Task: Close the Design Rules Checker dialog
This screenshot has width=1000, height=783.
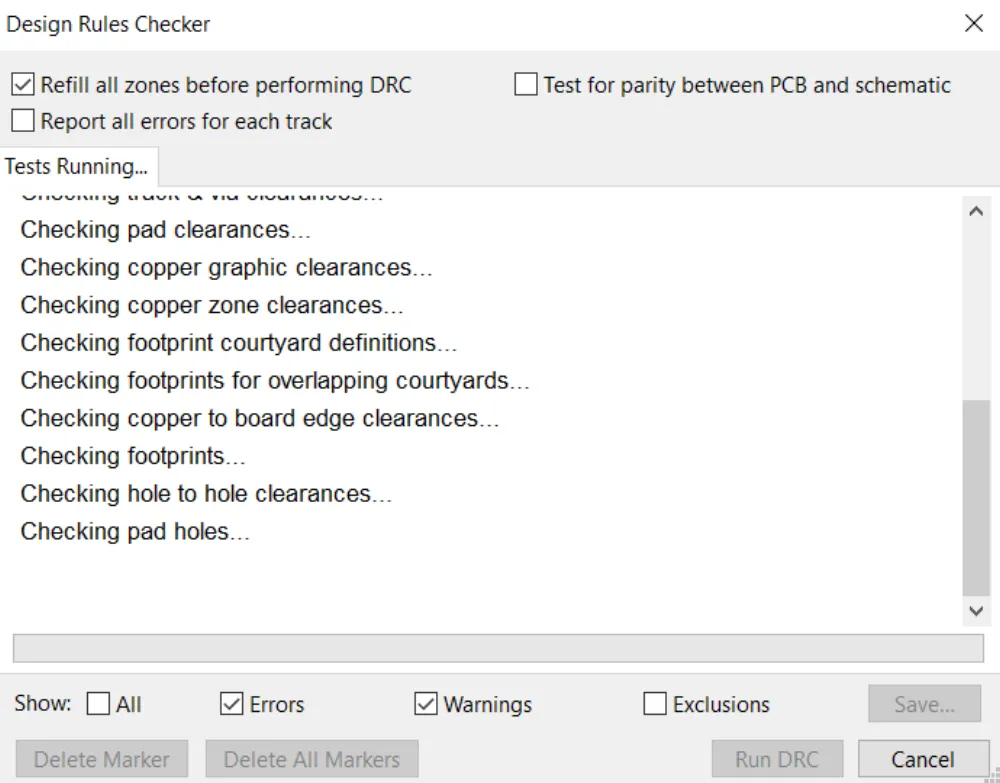Action: (x=973, y=24)
